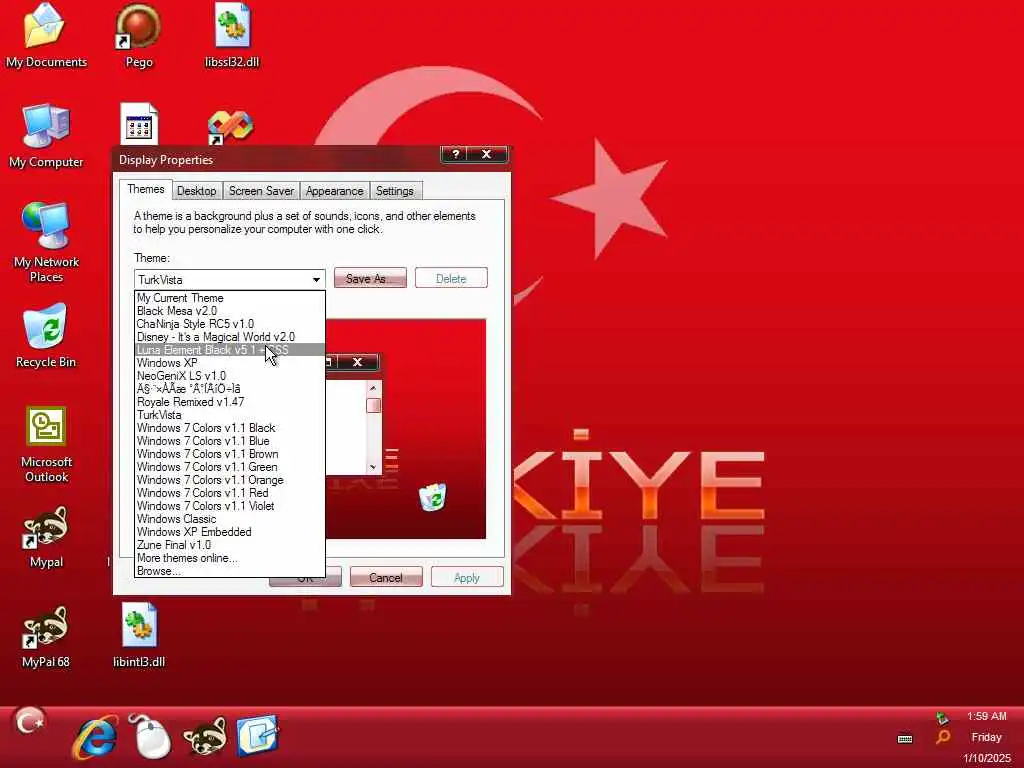
Task: Click the Apply button
Action: 466,577
